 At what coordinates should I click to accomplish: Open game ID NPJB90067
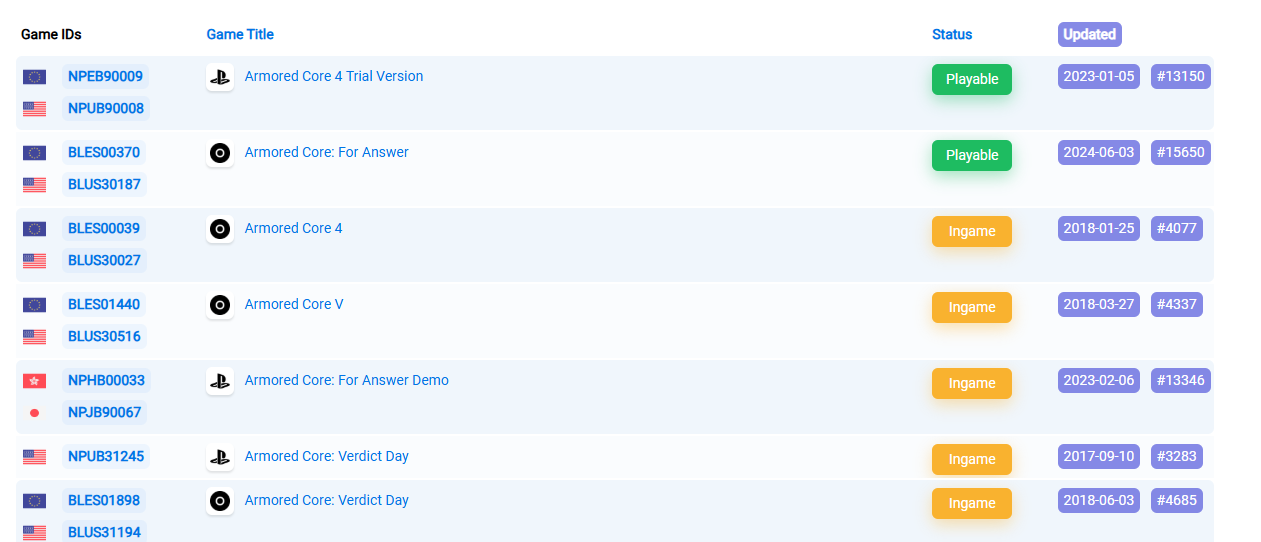tap(105, 412)
